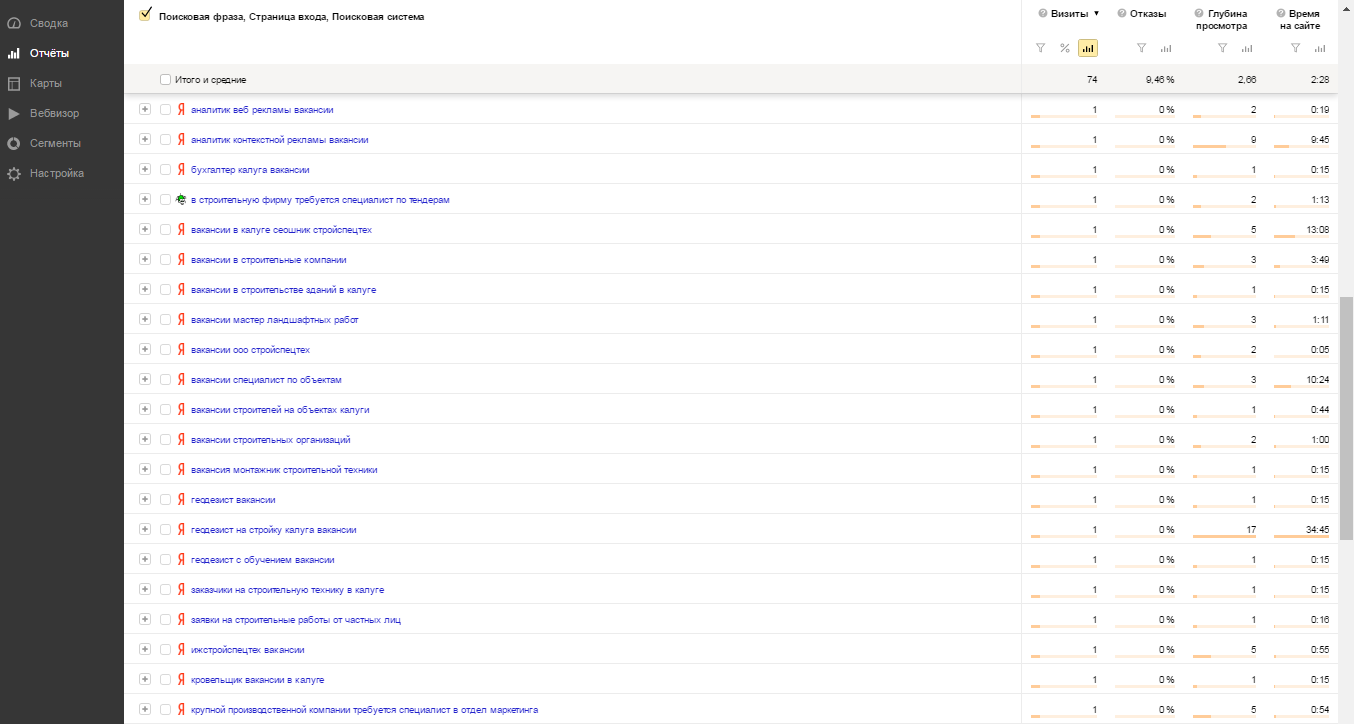The width and height of the screenshot is (1354, 724).
Task: Click the Настройка gear sidebar icon
Action: [x=14, y=173]
